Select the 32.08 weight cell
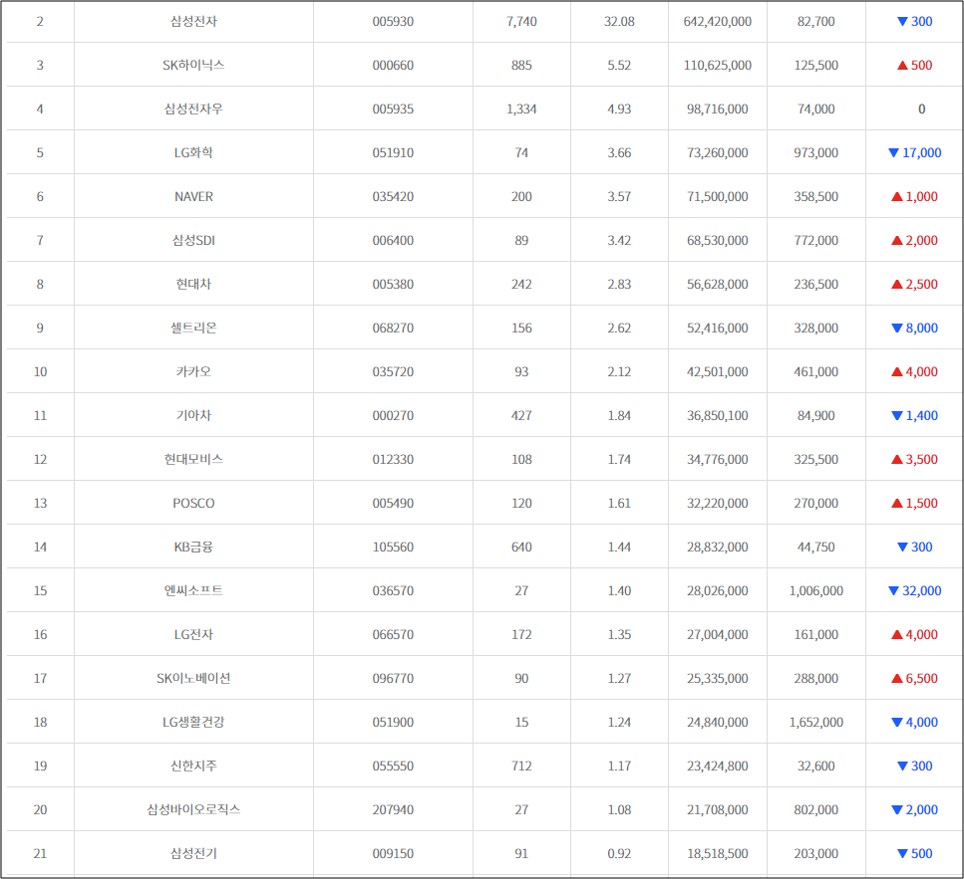The width and height of the screenshot is (964, 879). (x=619, y=22)
